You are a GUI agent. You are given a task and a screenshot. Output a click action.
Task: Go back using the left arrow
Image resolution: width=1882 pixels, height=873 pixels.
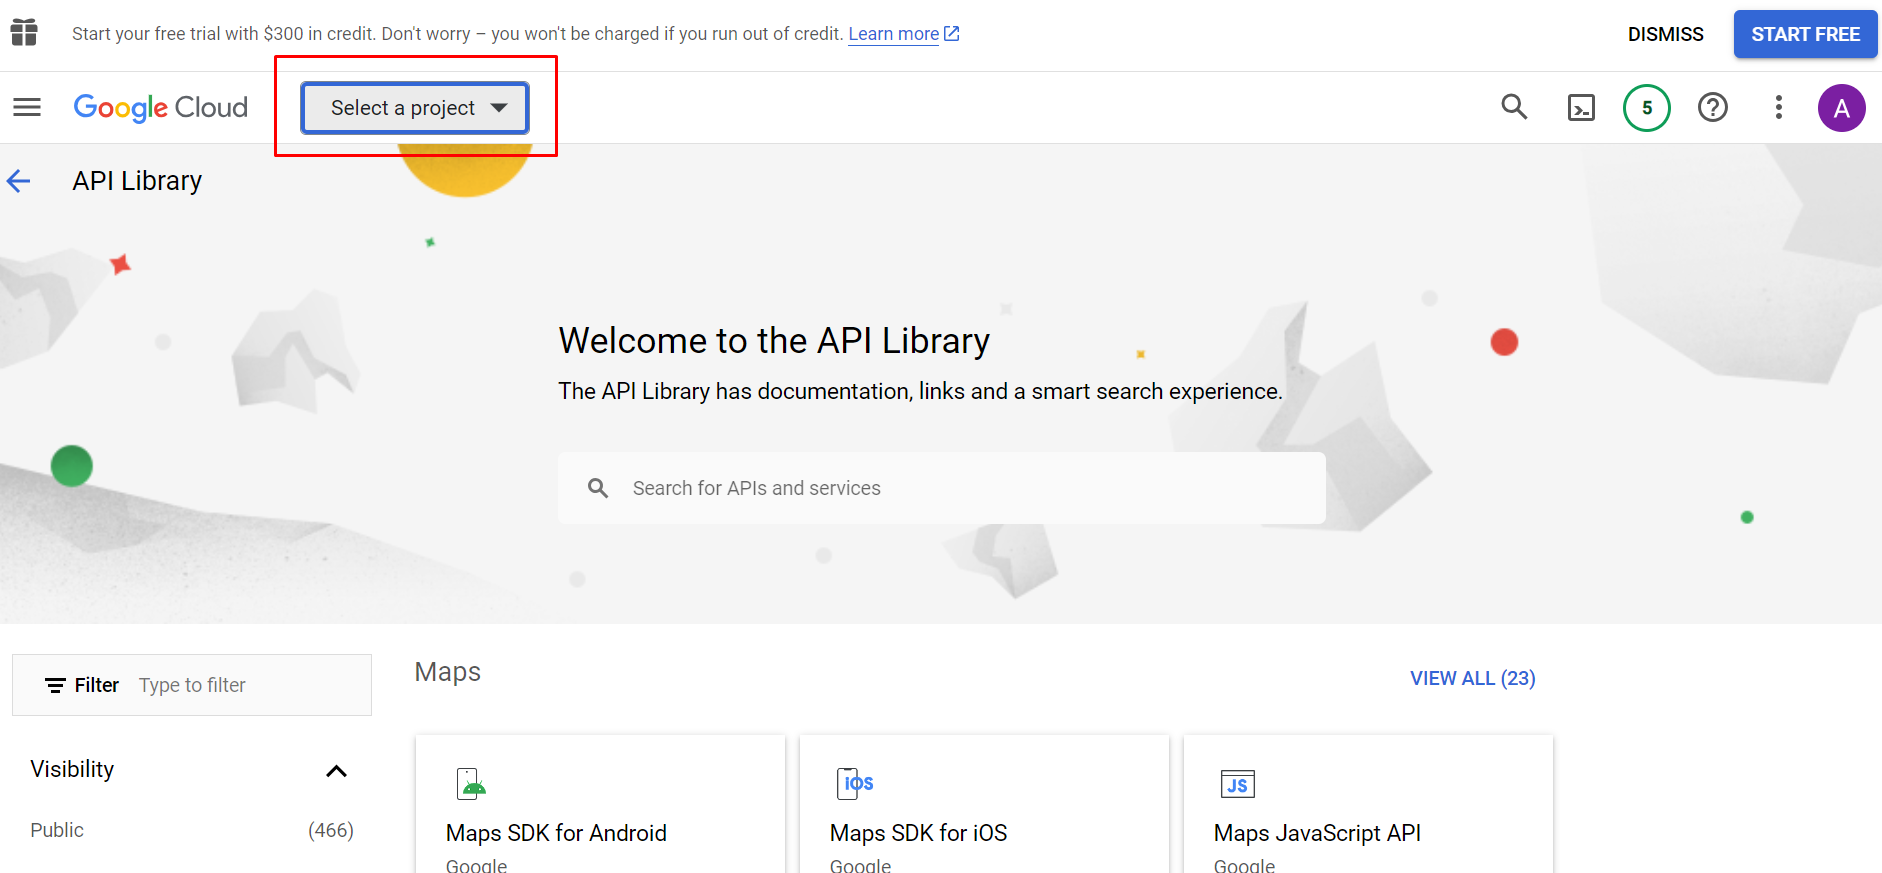19,181
